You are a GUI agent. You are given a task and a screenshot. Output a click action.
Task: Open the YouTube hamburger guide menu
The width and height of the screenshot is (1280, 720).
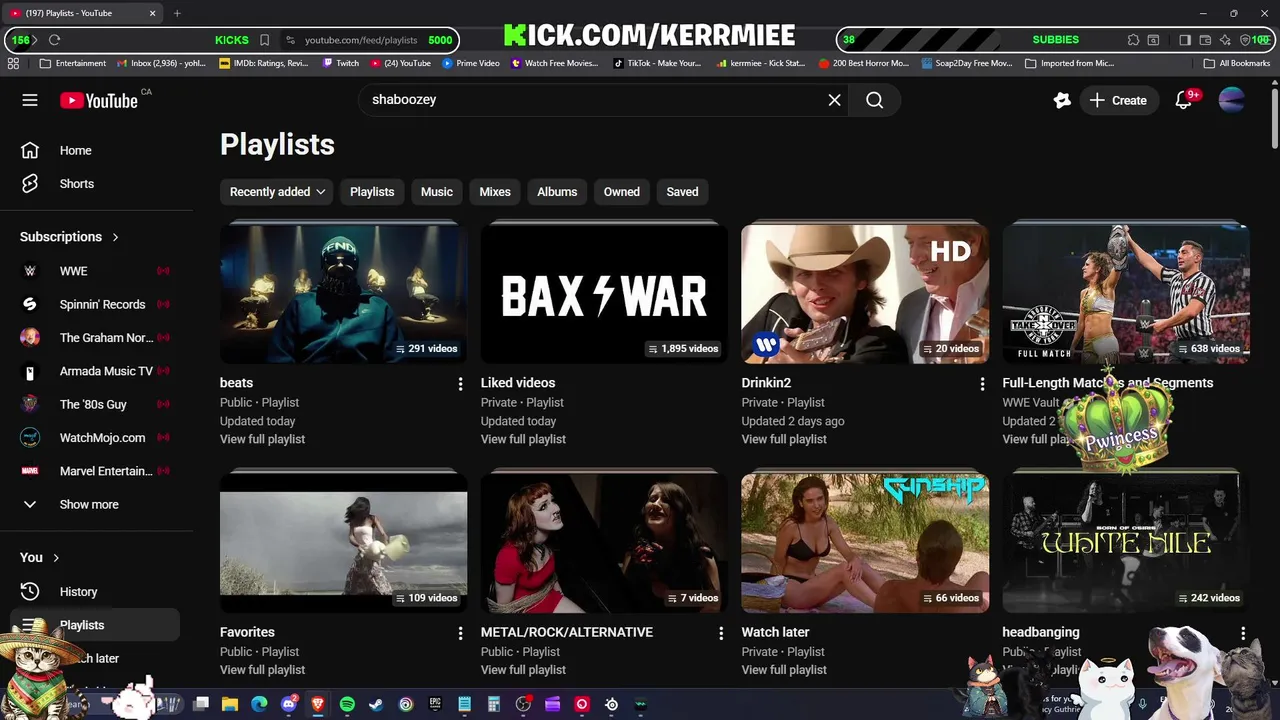point(30,100)
